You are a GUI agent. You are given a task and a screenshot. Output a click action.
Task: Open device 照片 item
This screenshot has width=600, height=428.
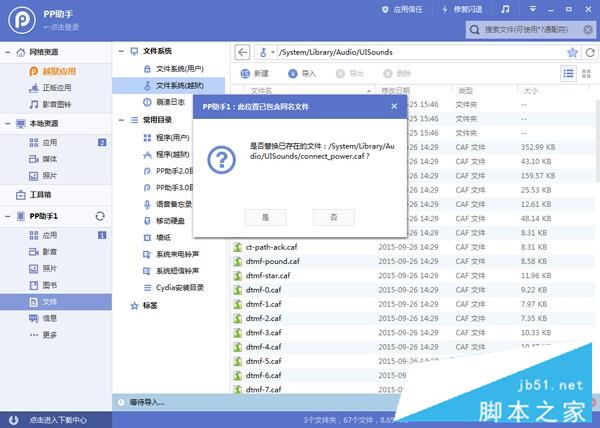[x=44, y=269]
